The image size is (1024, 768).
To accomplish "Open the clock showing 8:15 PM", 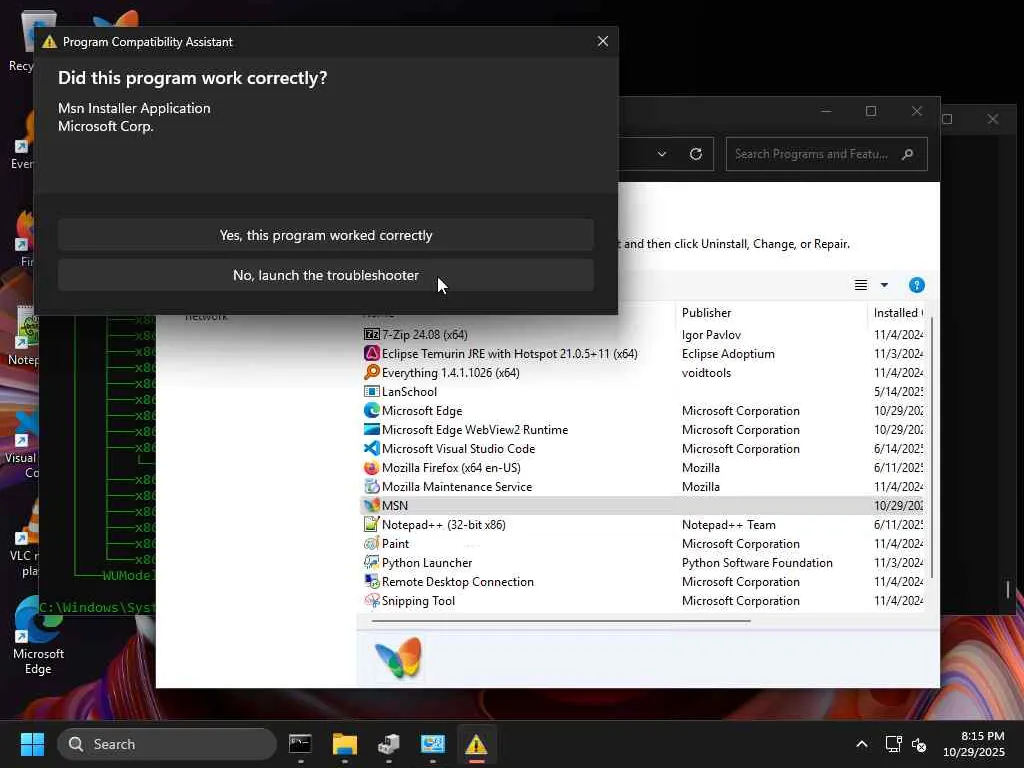I will click(x=973, y=744).
